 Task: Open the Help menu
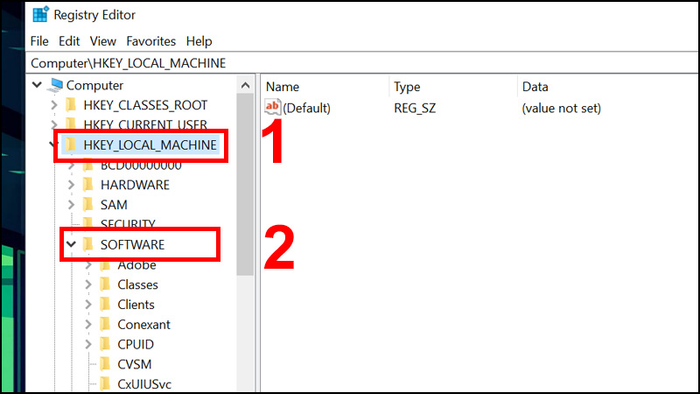click(199, 41)
